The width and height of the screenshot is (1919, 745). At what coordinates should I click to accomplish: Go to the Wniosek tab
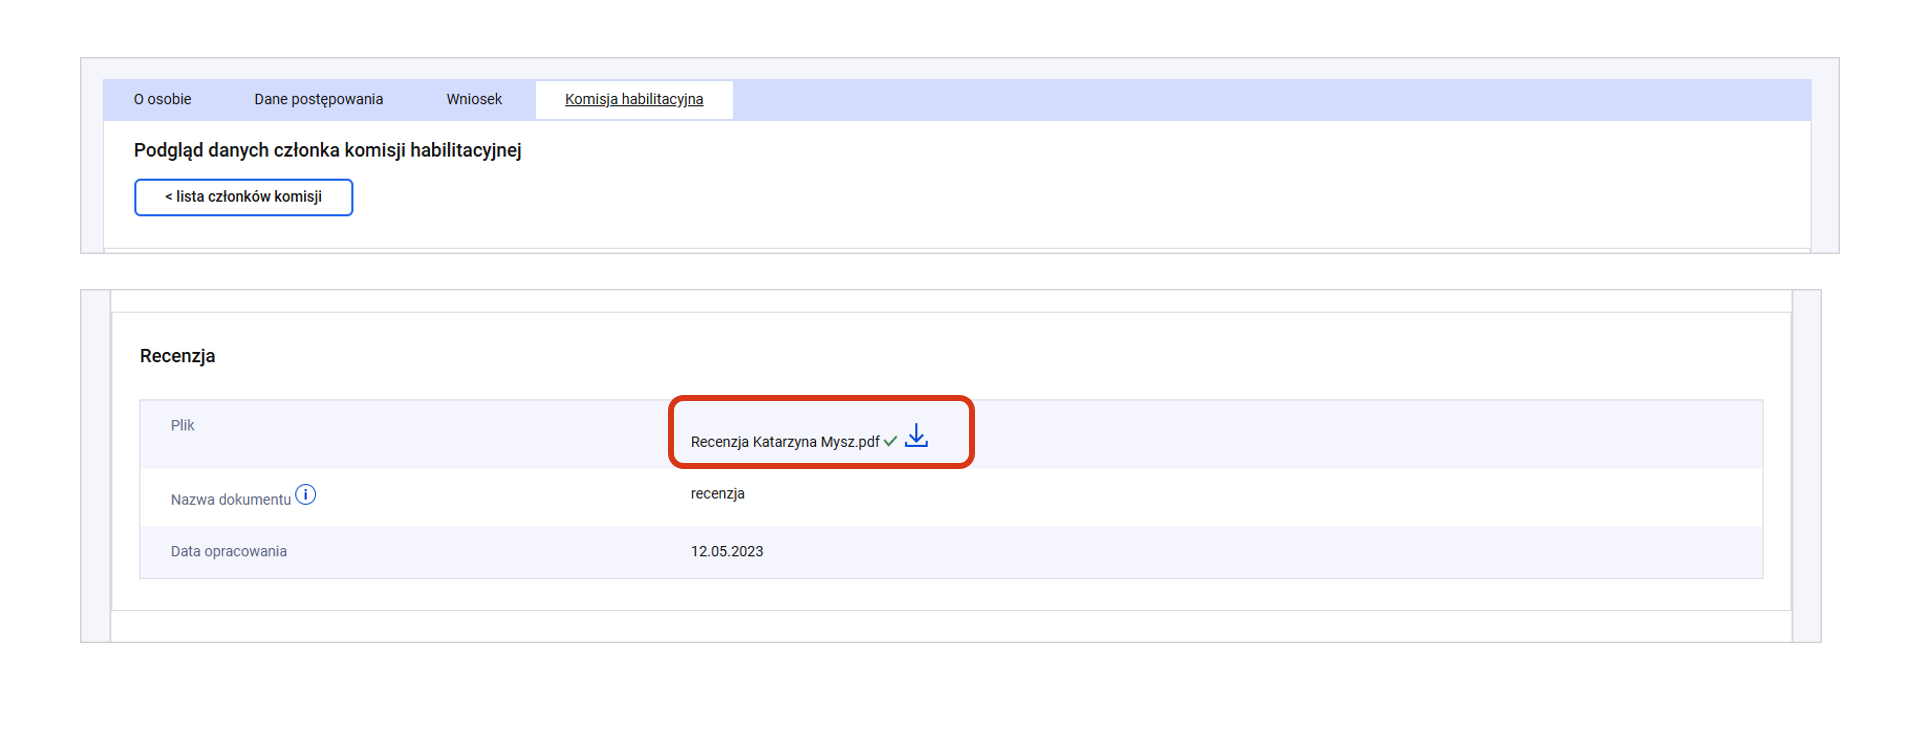click(x=474, y=99)
